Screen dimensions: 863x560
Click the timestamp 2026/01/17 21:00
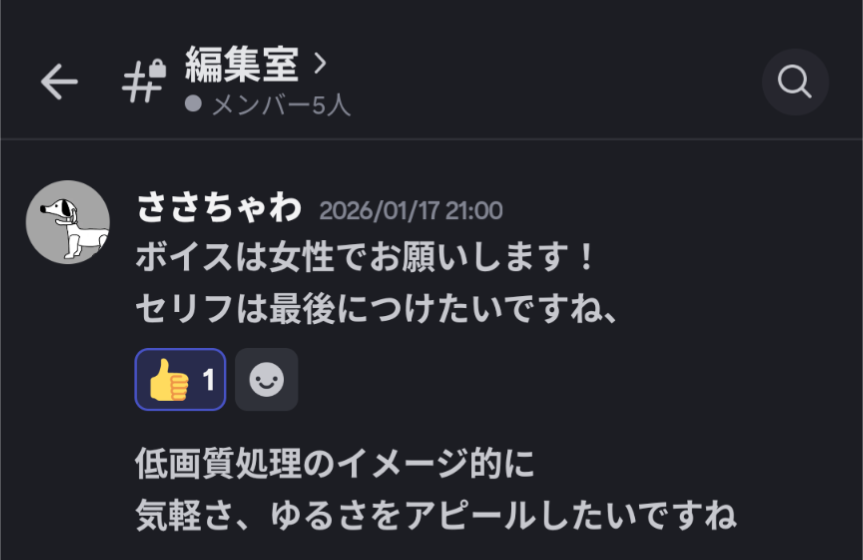[x=411, y=210]
